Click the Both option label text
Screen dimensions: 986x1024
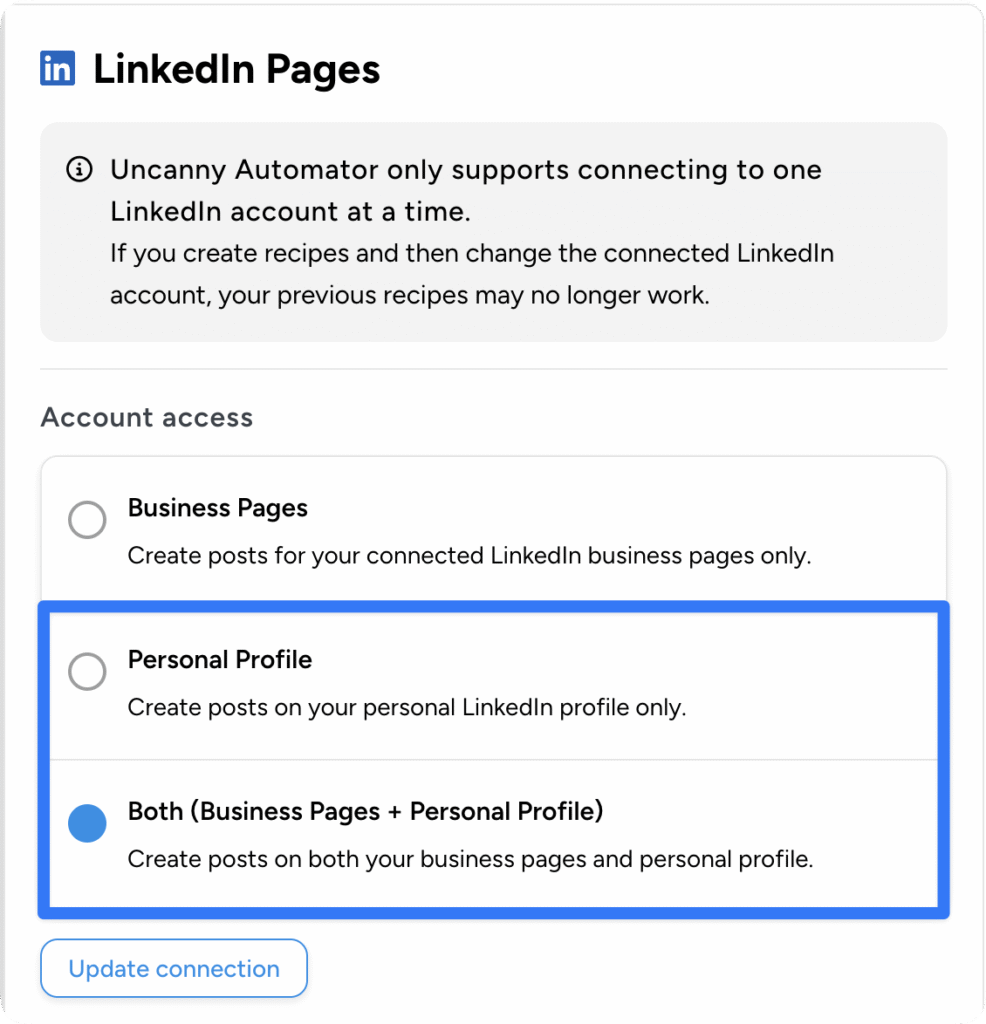pyautogui.click(x=364, y=812)
